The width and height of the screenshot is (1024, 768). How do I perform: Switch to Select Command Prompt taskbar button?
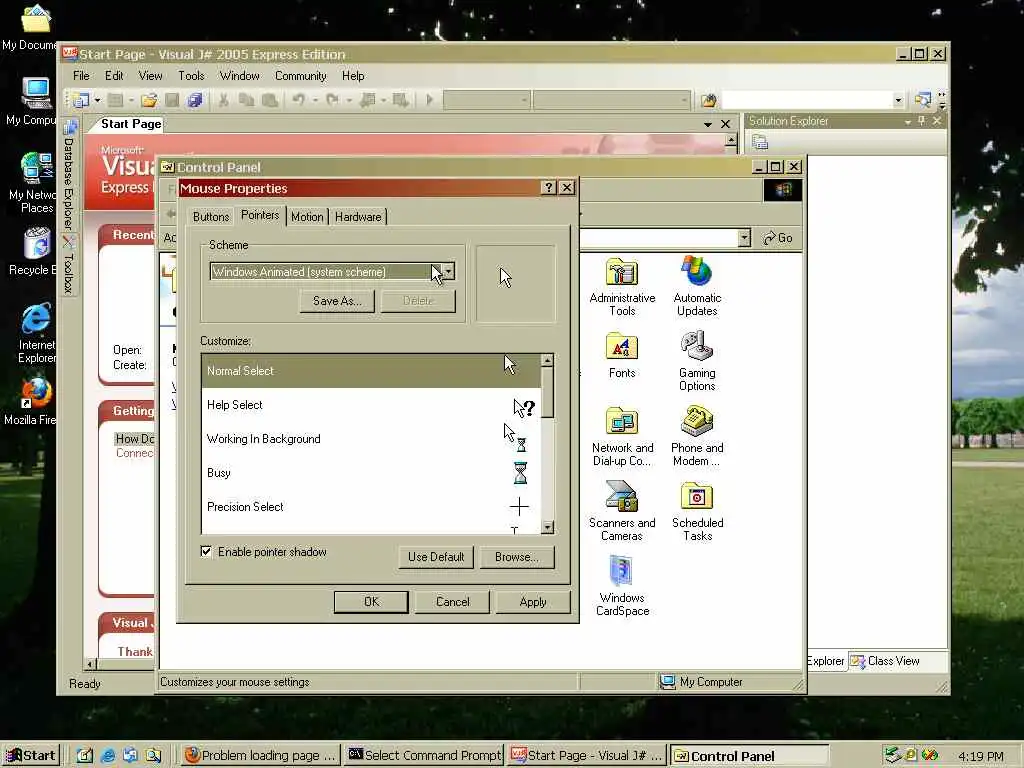[x=424, y=756]
